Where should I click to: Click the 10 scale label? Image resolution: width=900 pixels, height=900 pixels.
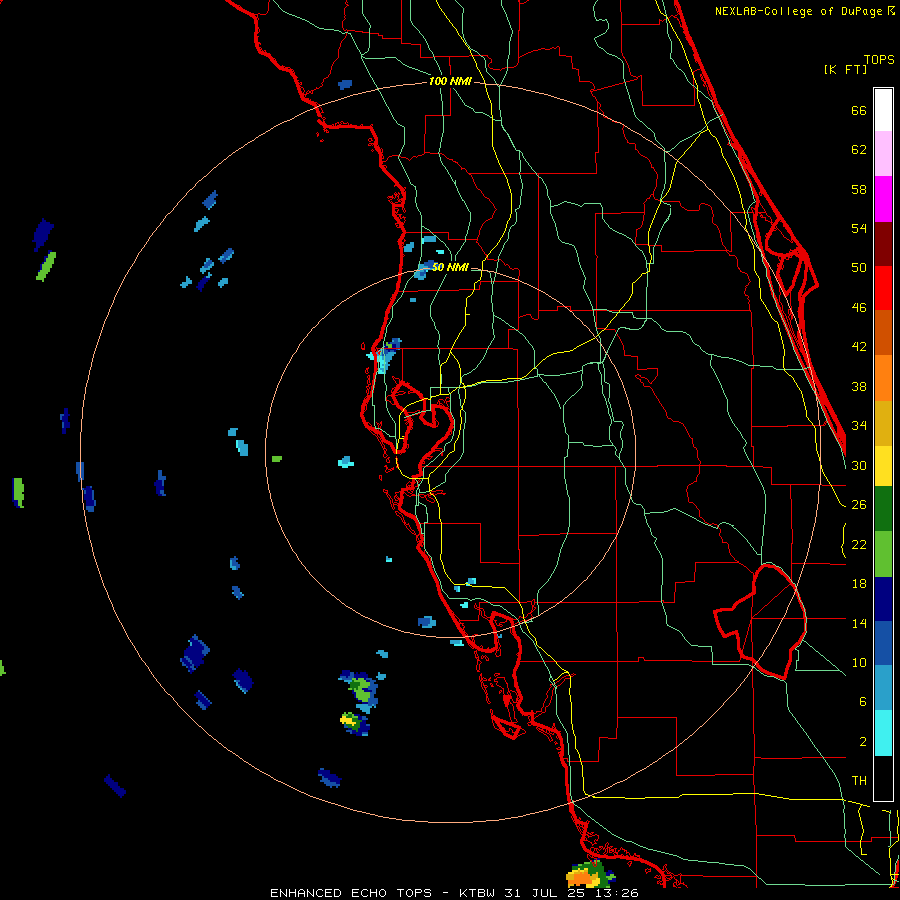click(x=859, y=662)
